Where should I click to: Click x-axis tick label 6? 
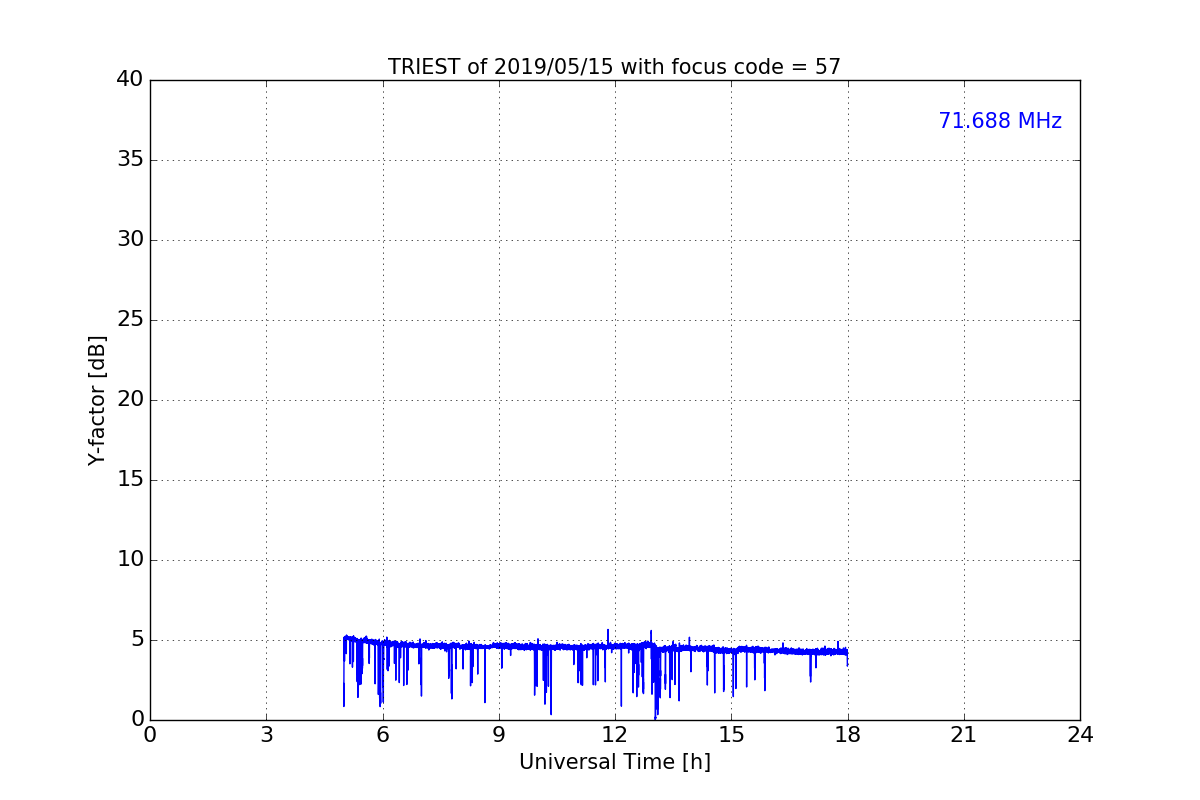[383, 735]
